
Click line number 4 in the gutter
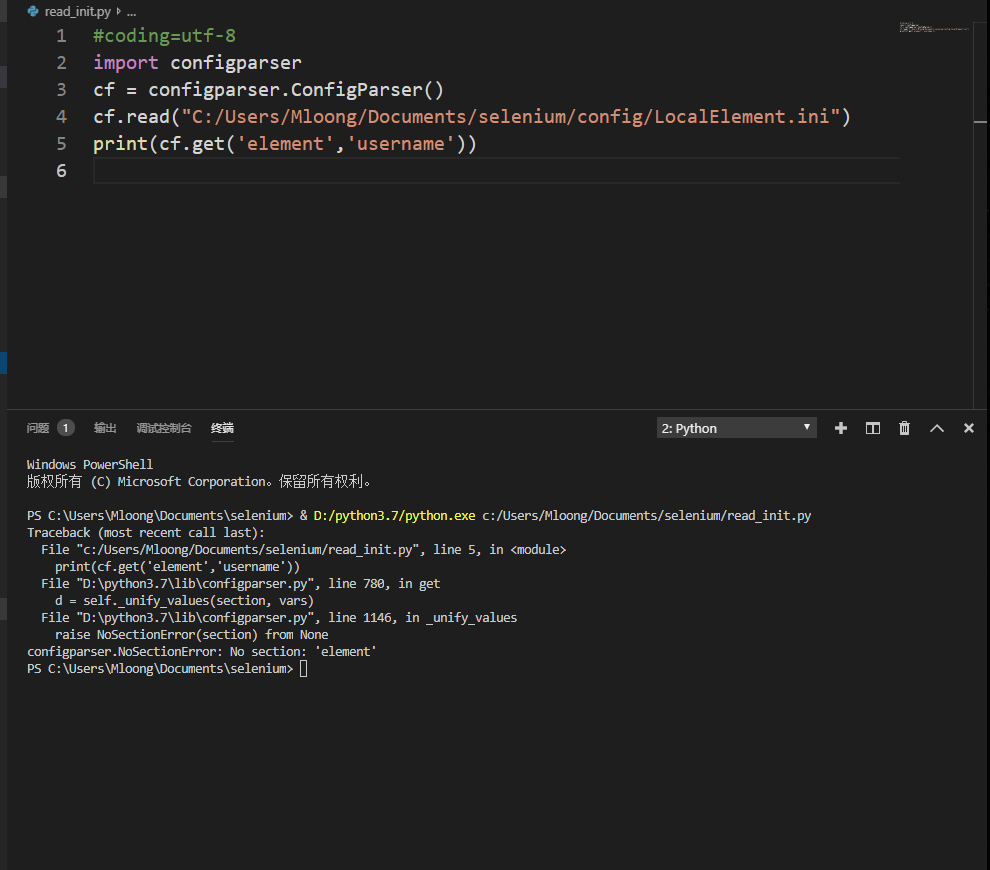61,117
